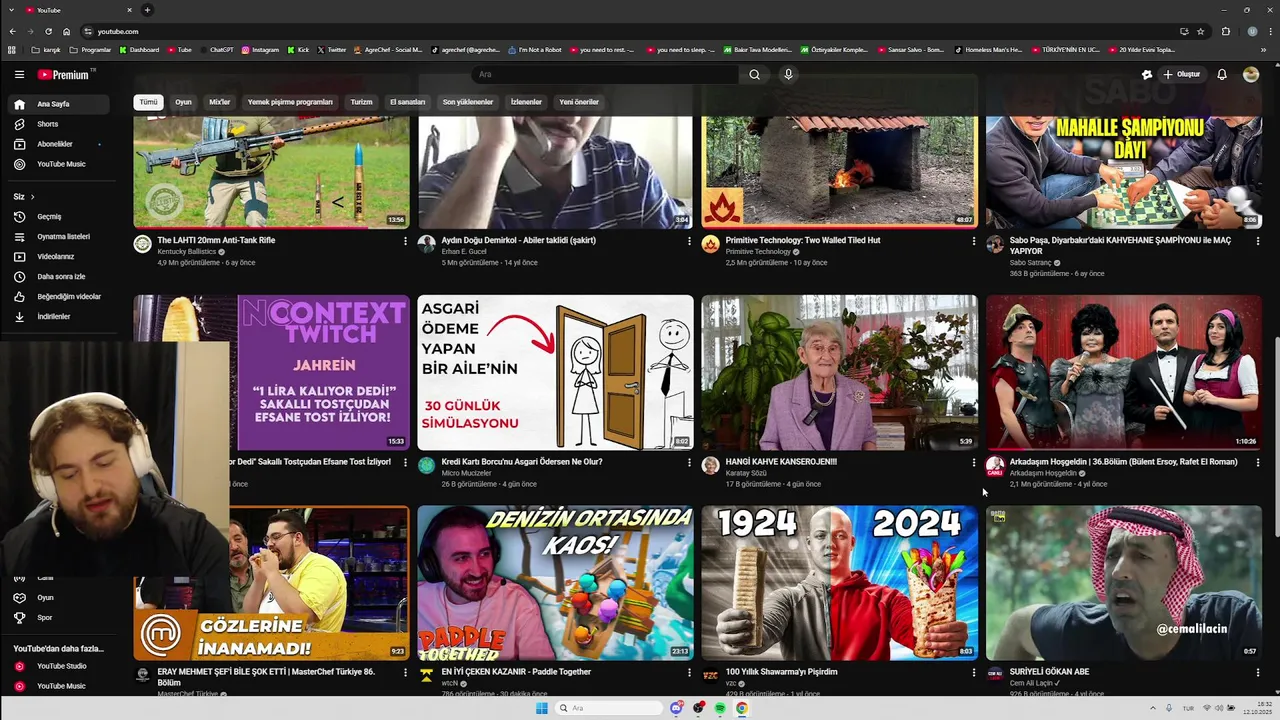This screenshot has width=1280, height=720.
Task: Reload the page in Chrome toolbar
Action: (x=48, y=31)
